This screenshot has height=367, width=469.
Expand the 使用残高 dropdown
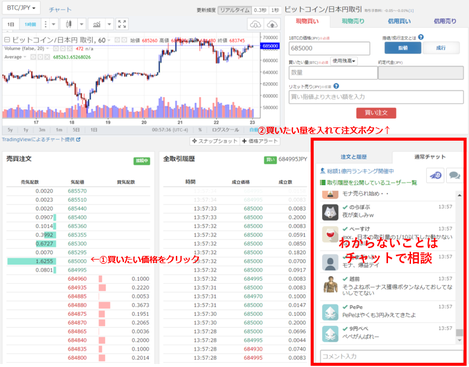[x=344, y=61]
